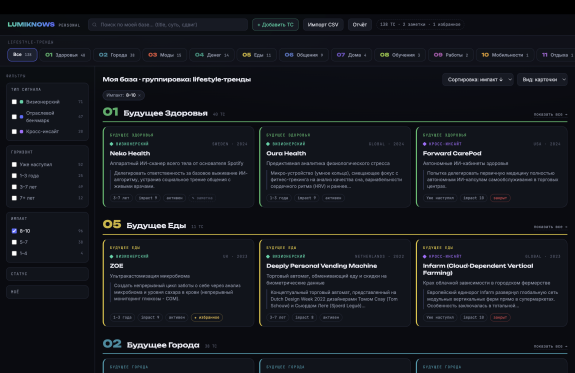Screen dimensions: 575x373
Task: Click the Neko Health заметка tag
Action: point(202,198)
